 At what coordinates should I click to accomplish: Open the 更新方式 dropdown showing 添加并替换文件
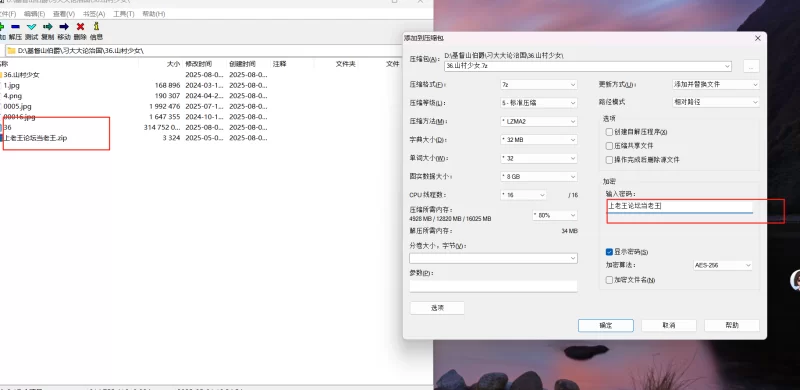click(716, 84)
